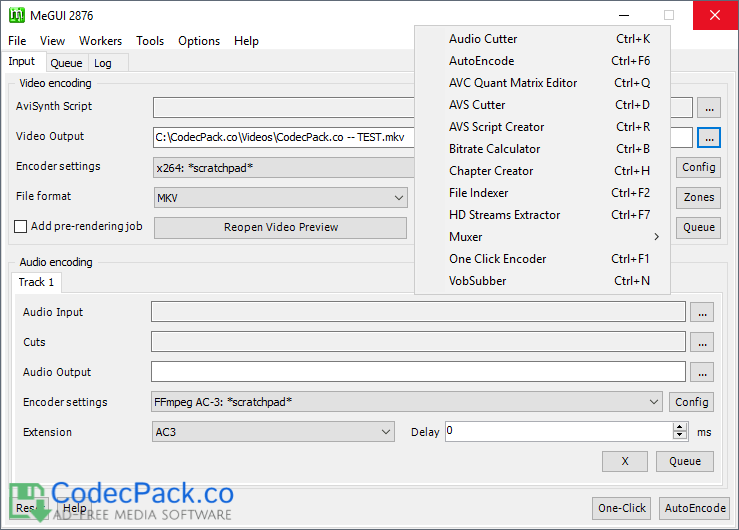Open the Tools menu
This screenshot has width=739, height=530.
(x=150, y=41)
